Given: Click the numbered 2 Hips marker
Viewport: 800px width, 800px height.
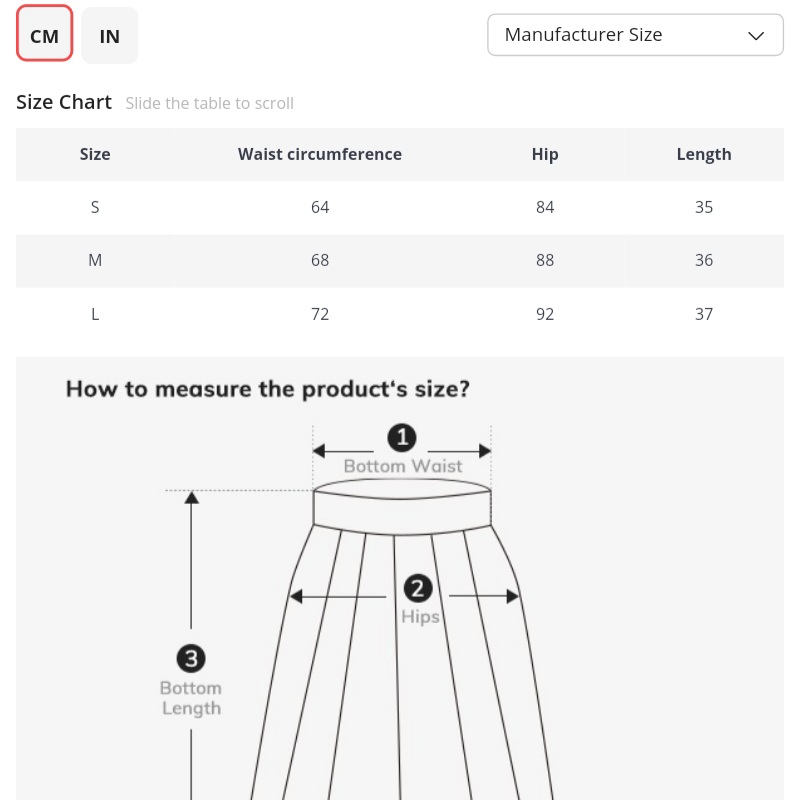Looking at the screenshot, I should [x=417, y=588].
